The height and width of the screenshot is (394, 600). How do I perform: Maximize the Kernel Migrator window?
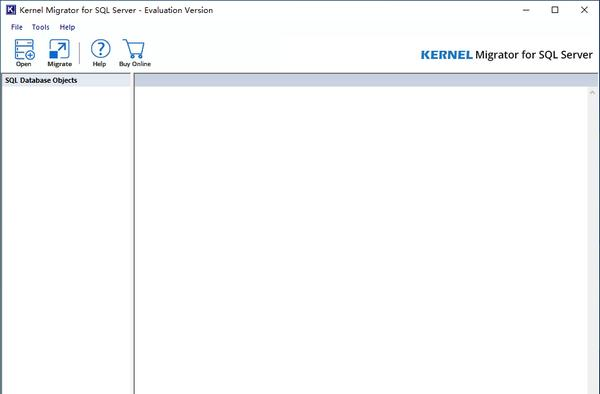555,10
